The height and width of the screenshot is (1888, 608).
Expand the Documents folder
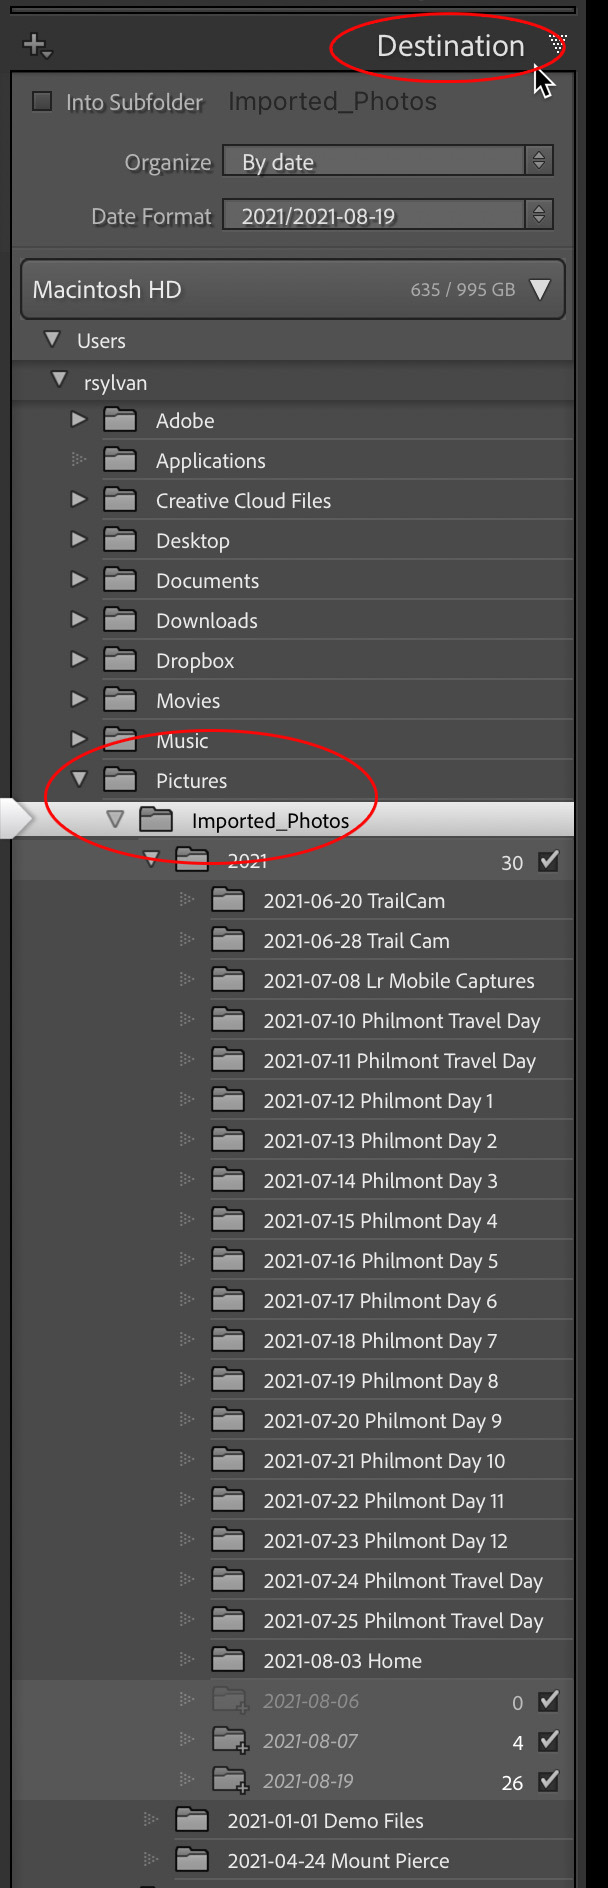coord(78,580)
